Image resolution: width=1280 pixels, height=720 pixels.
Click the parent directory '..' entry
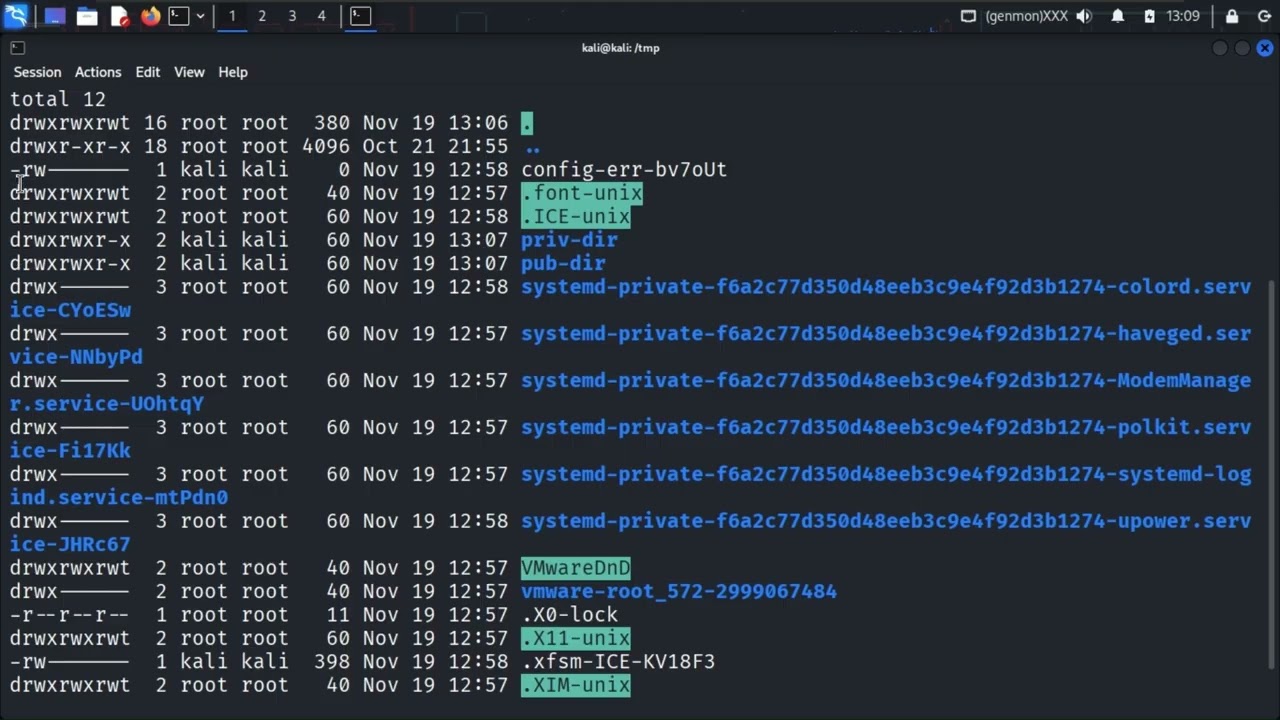533,146
